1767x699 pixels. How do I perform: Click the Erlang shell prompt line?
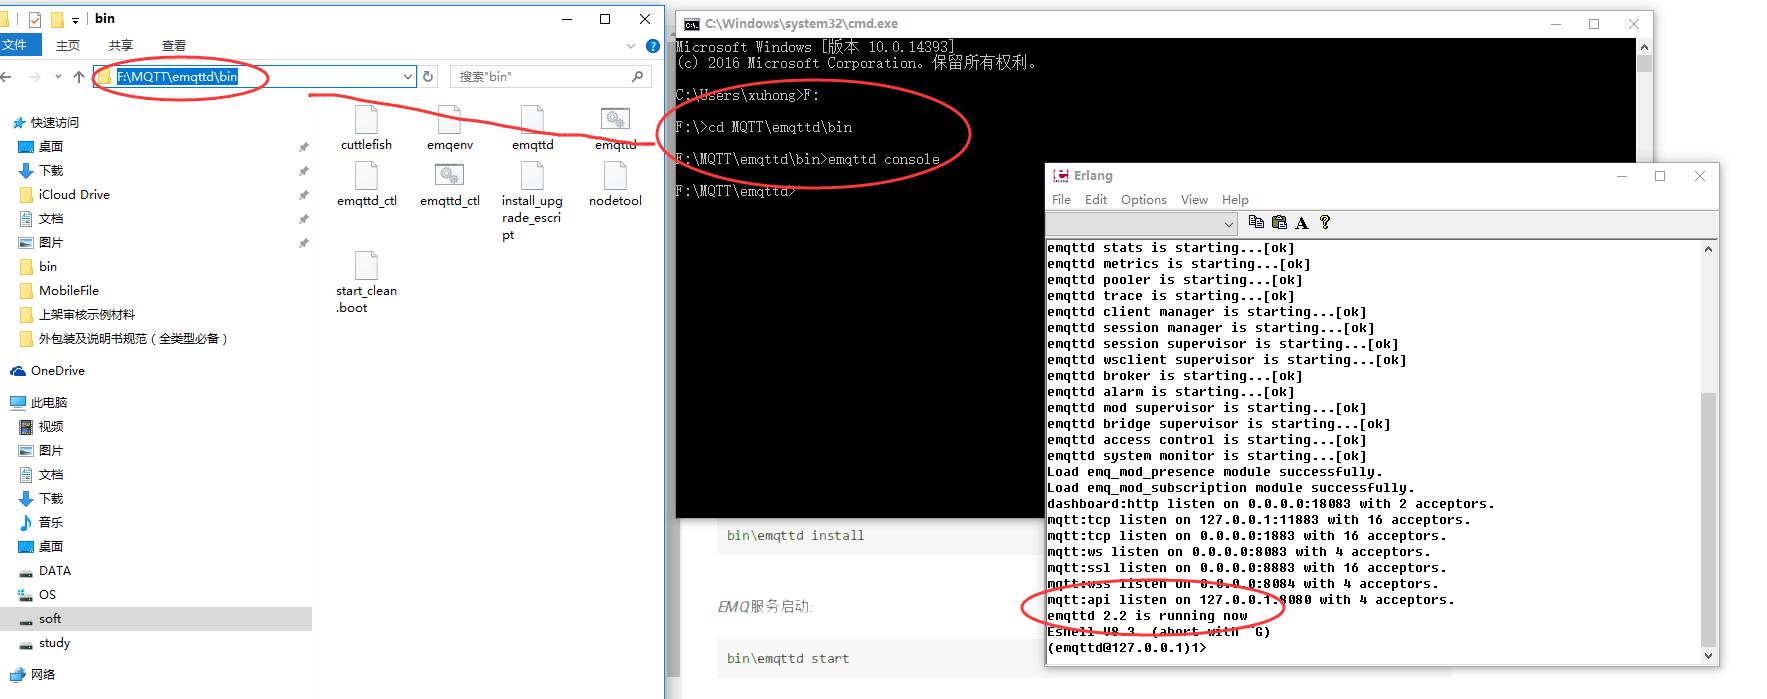pyautogui.click(x=1127, y=648)
